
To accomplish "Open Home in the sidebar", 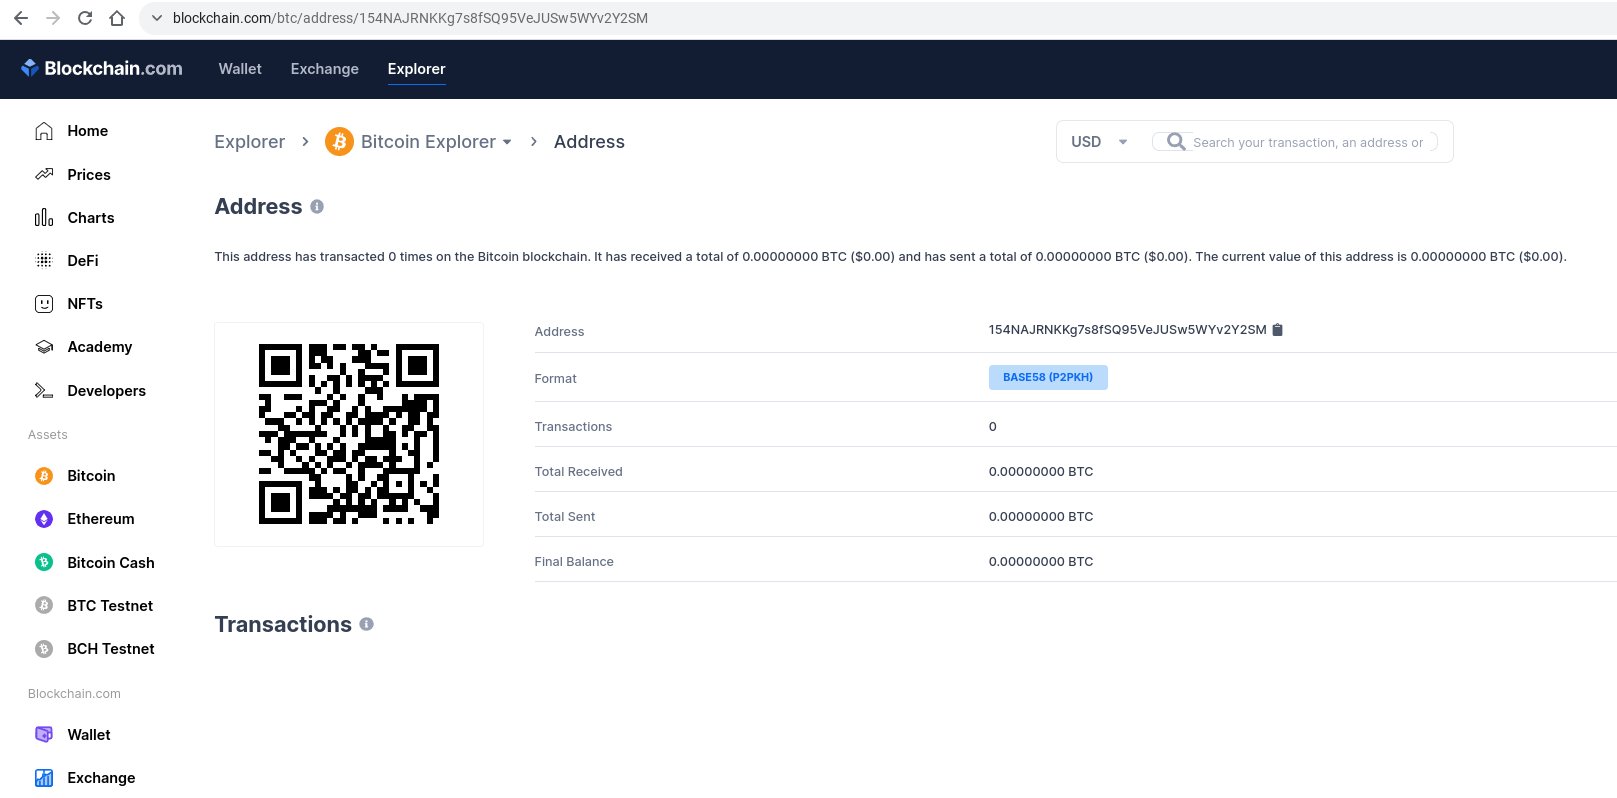I will pos(87,131).
